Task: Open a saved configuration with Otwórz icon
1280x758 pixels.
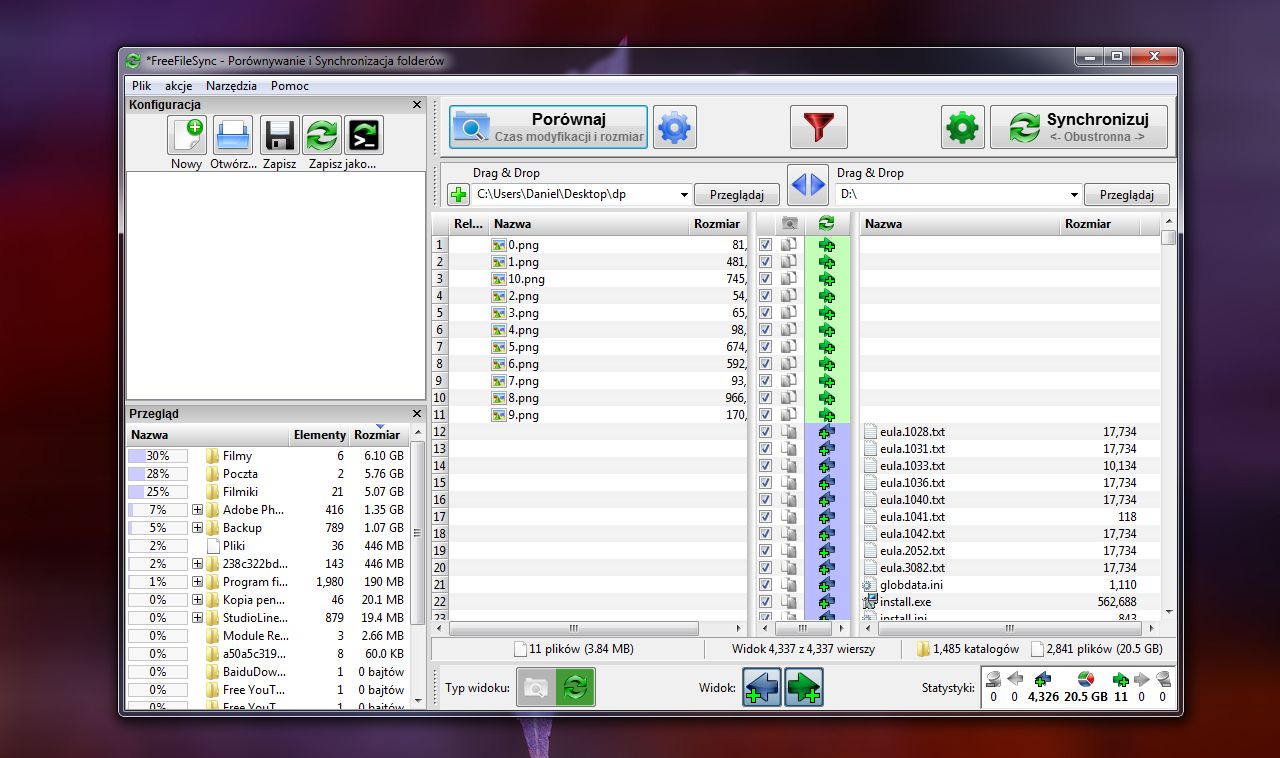Action: (x=233, y=136)
